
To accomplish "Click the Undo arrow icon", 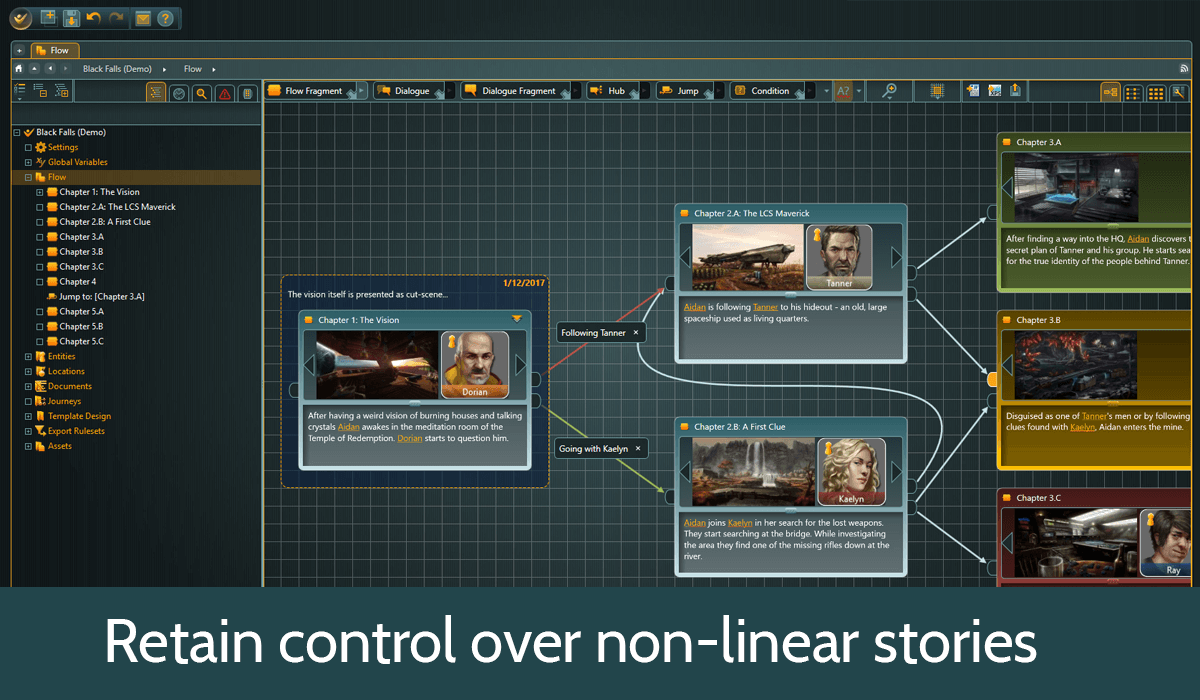I will pos(94,18).
